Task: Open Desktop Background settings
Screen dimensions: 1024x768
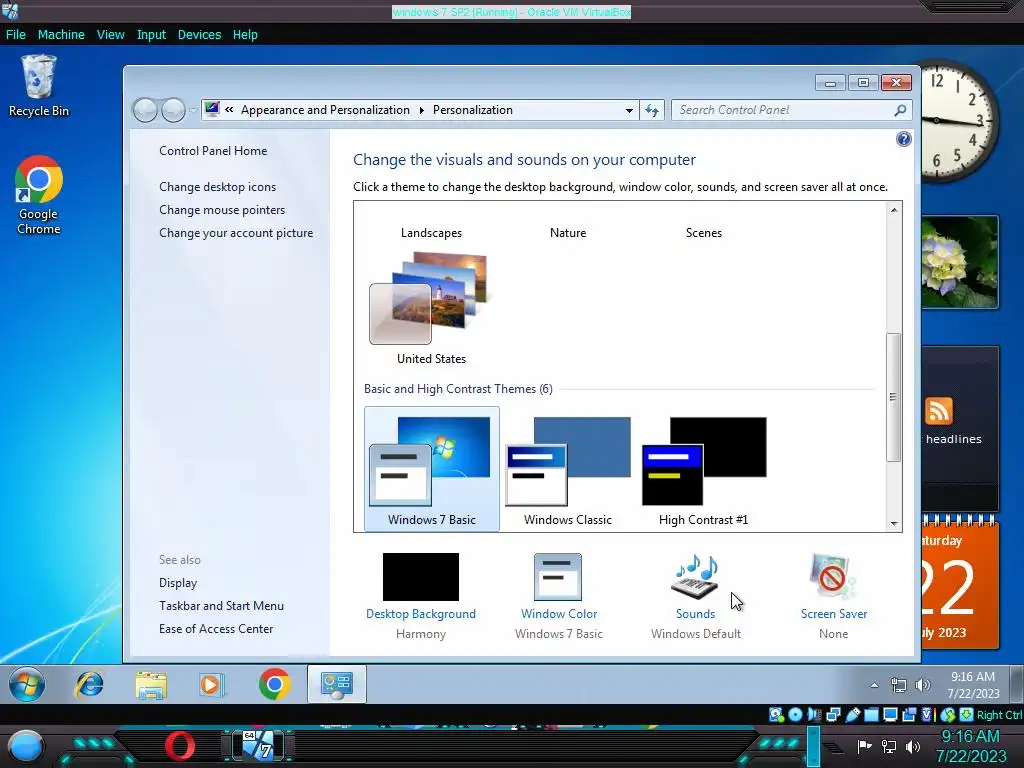Action: click(x=421, y=596)
